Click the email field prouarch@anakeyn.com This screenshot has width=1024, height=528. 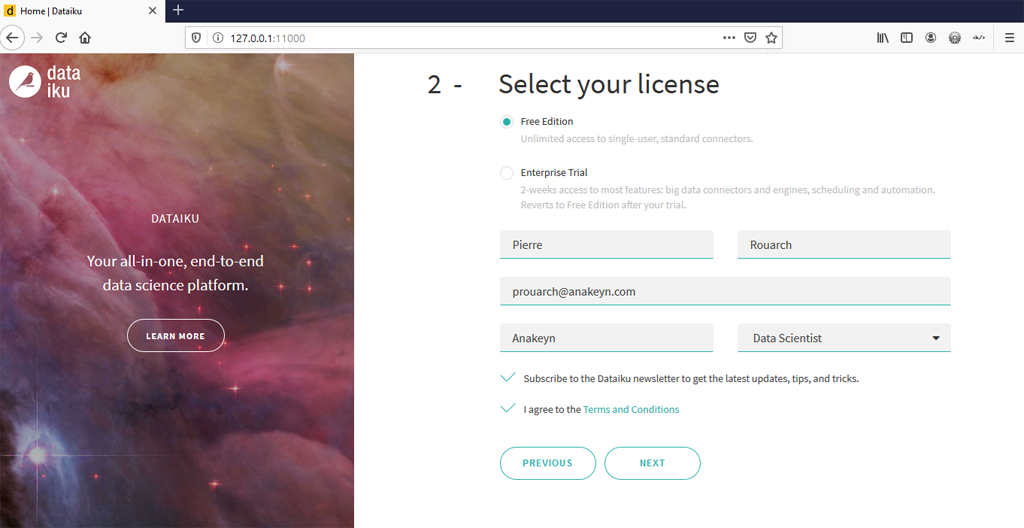point(726,291)
